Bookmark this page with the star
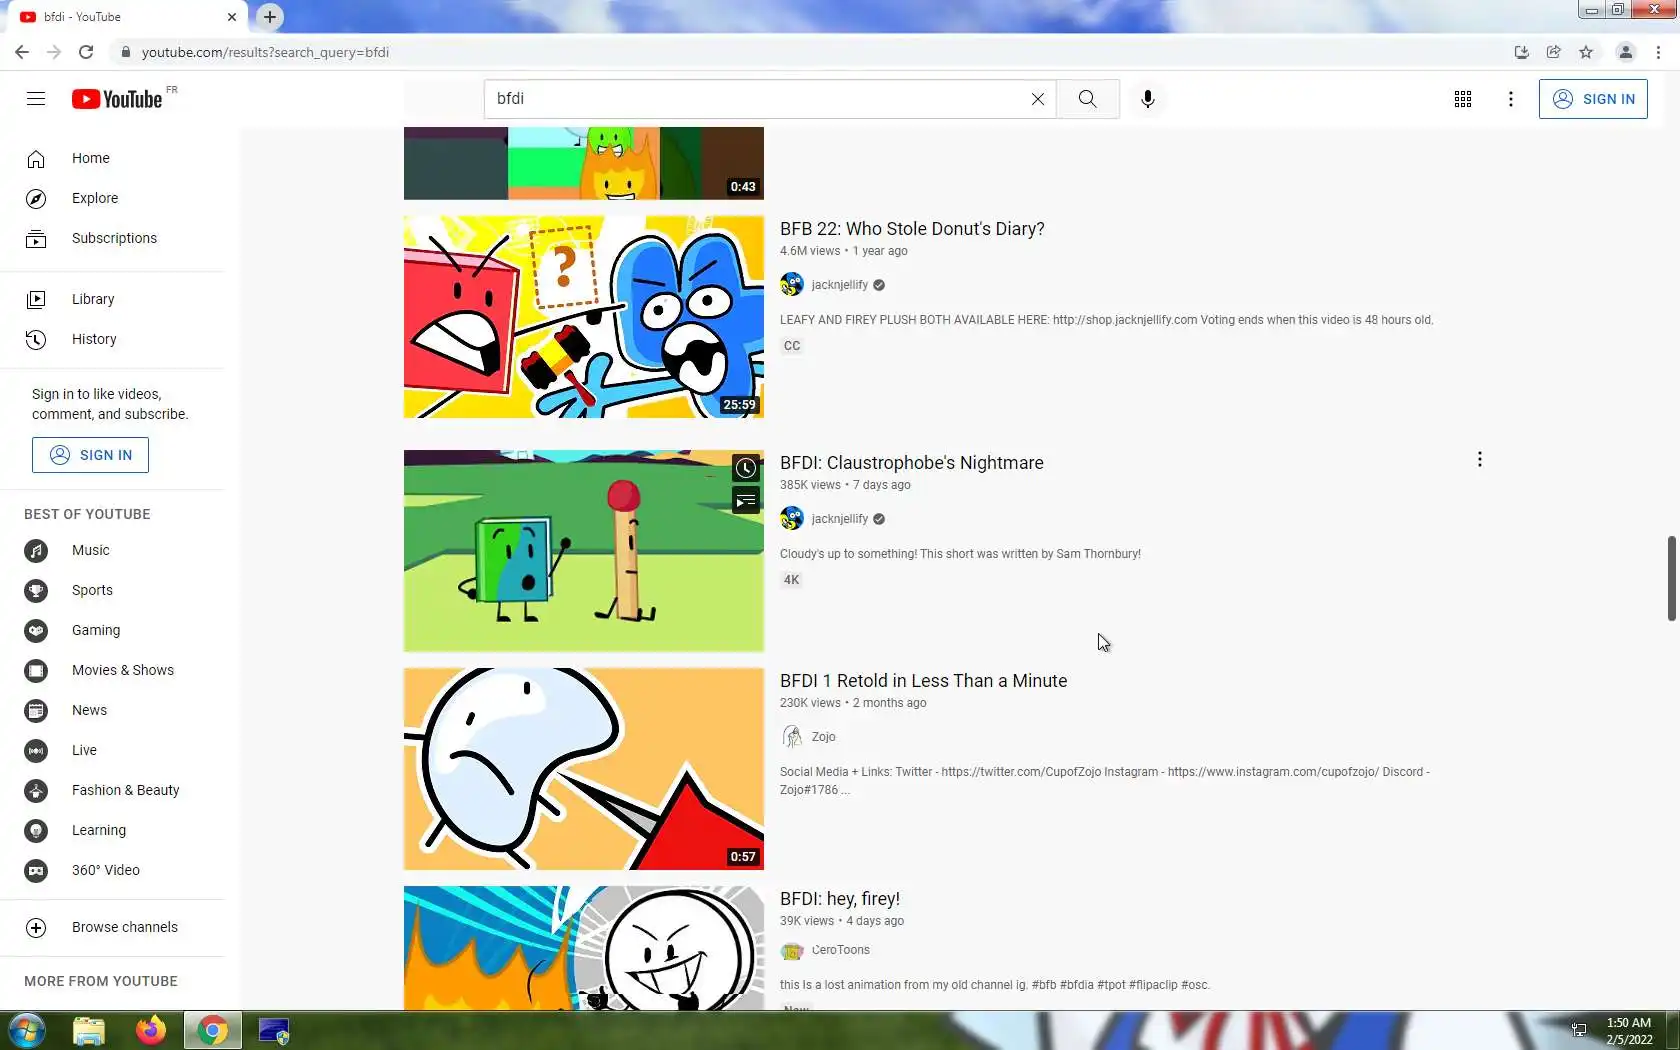 (1586, 52)
